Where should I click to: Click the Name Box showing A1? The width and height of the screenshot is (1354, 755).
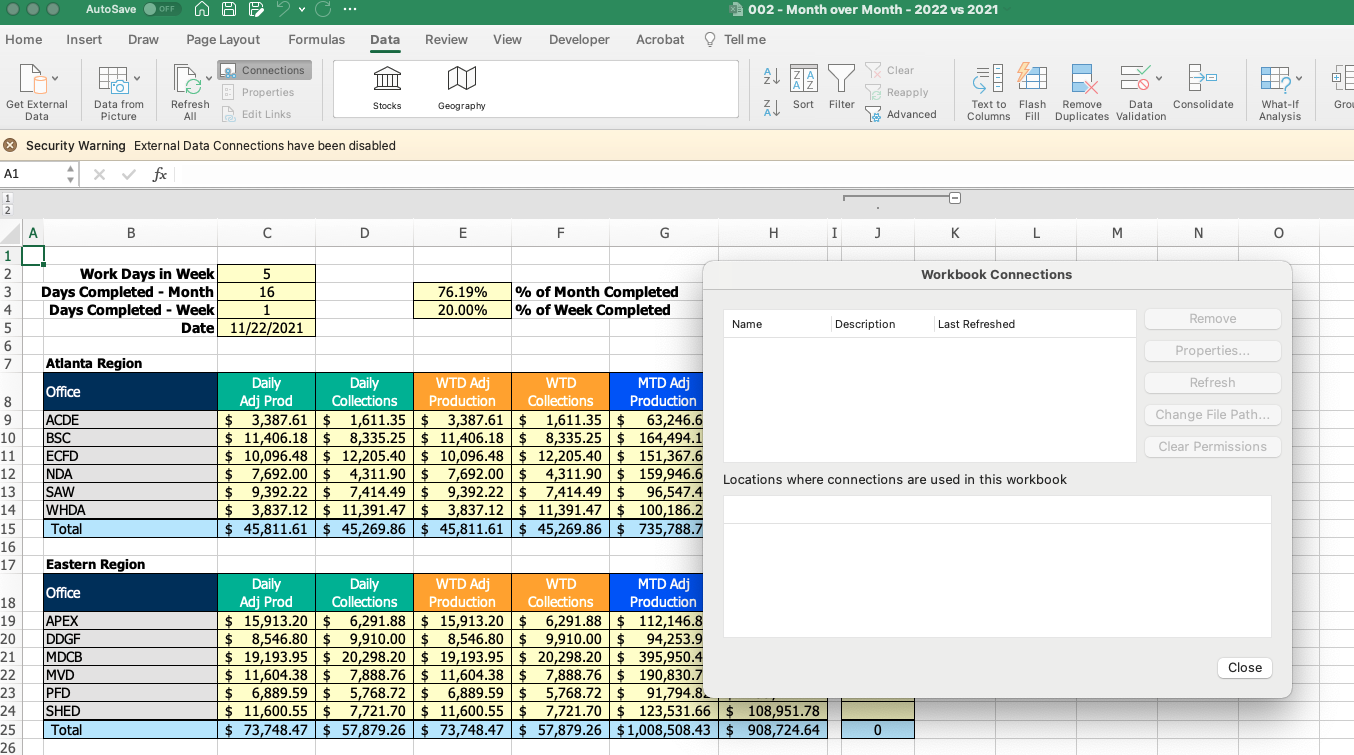tap(30, 174)
